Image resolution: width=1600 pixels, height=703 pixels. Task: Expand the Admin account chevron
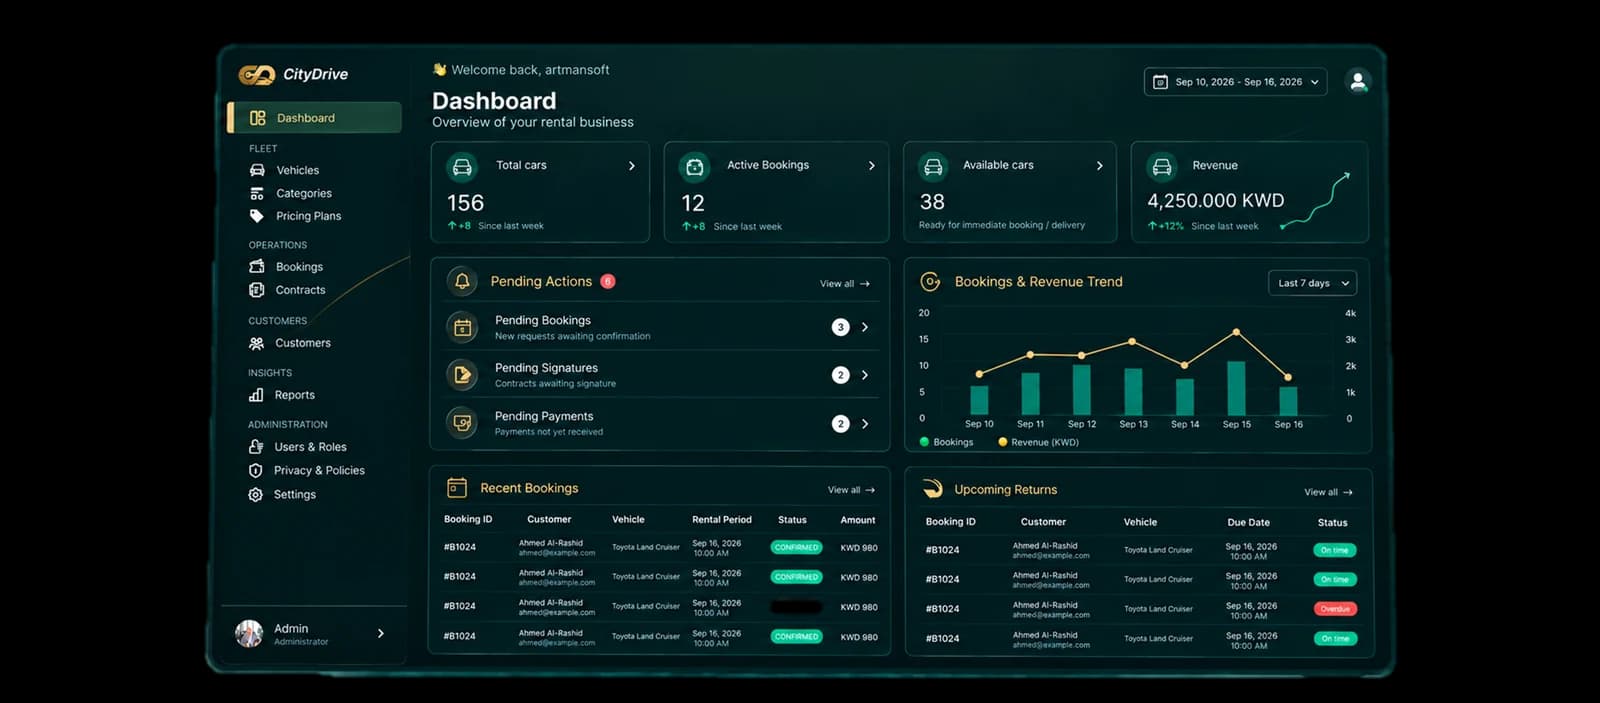point(381,633)
